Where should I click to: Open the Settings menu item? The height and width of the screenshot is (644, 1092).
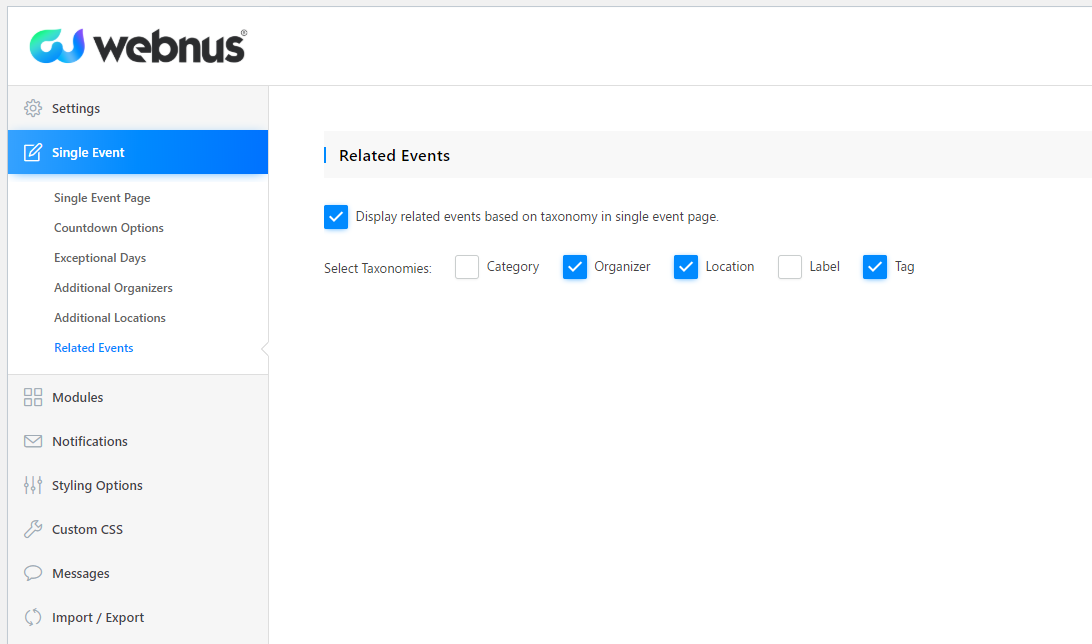pos(138,108)
